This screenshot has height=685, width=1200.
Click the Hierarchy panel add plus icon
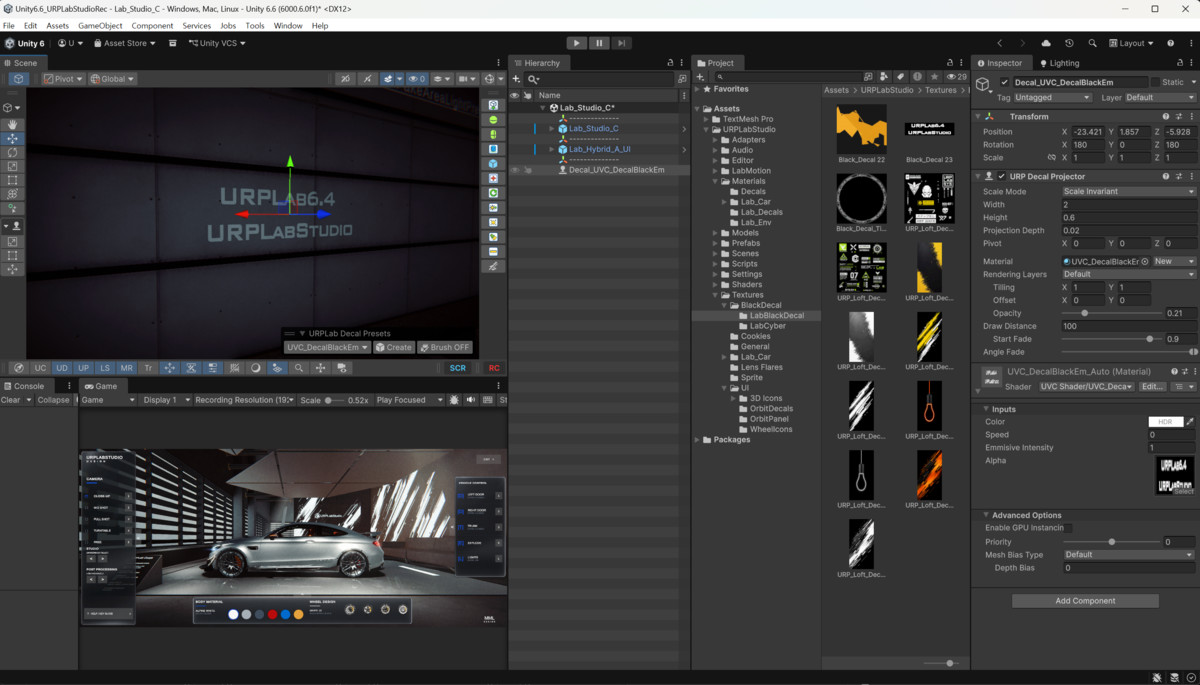(x=517, y=79)
